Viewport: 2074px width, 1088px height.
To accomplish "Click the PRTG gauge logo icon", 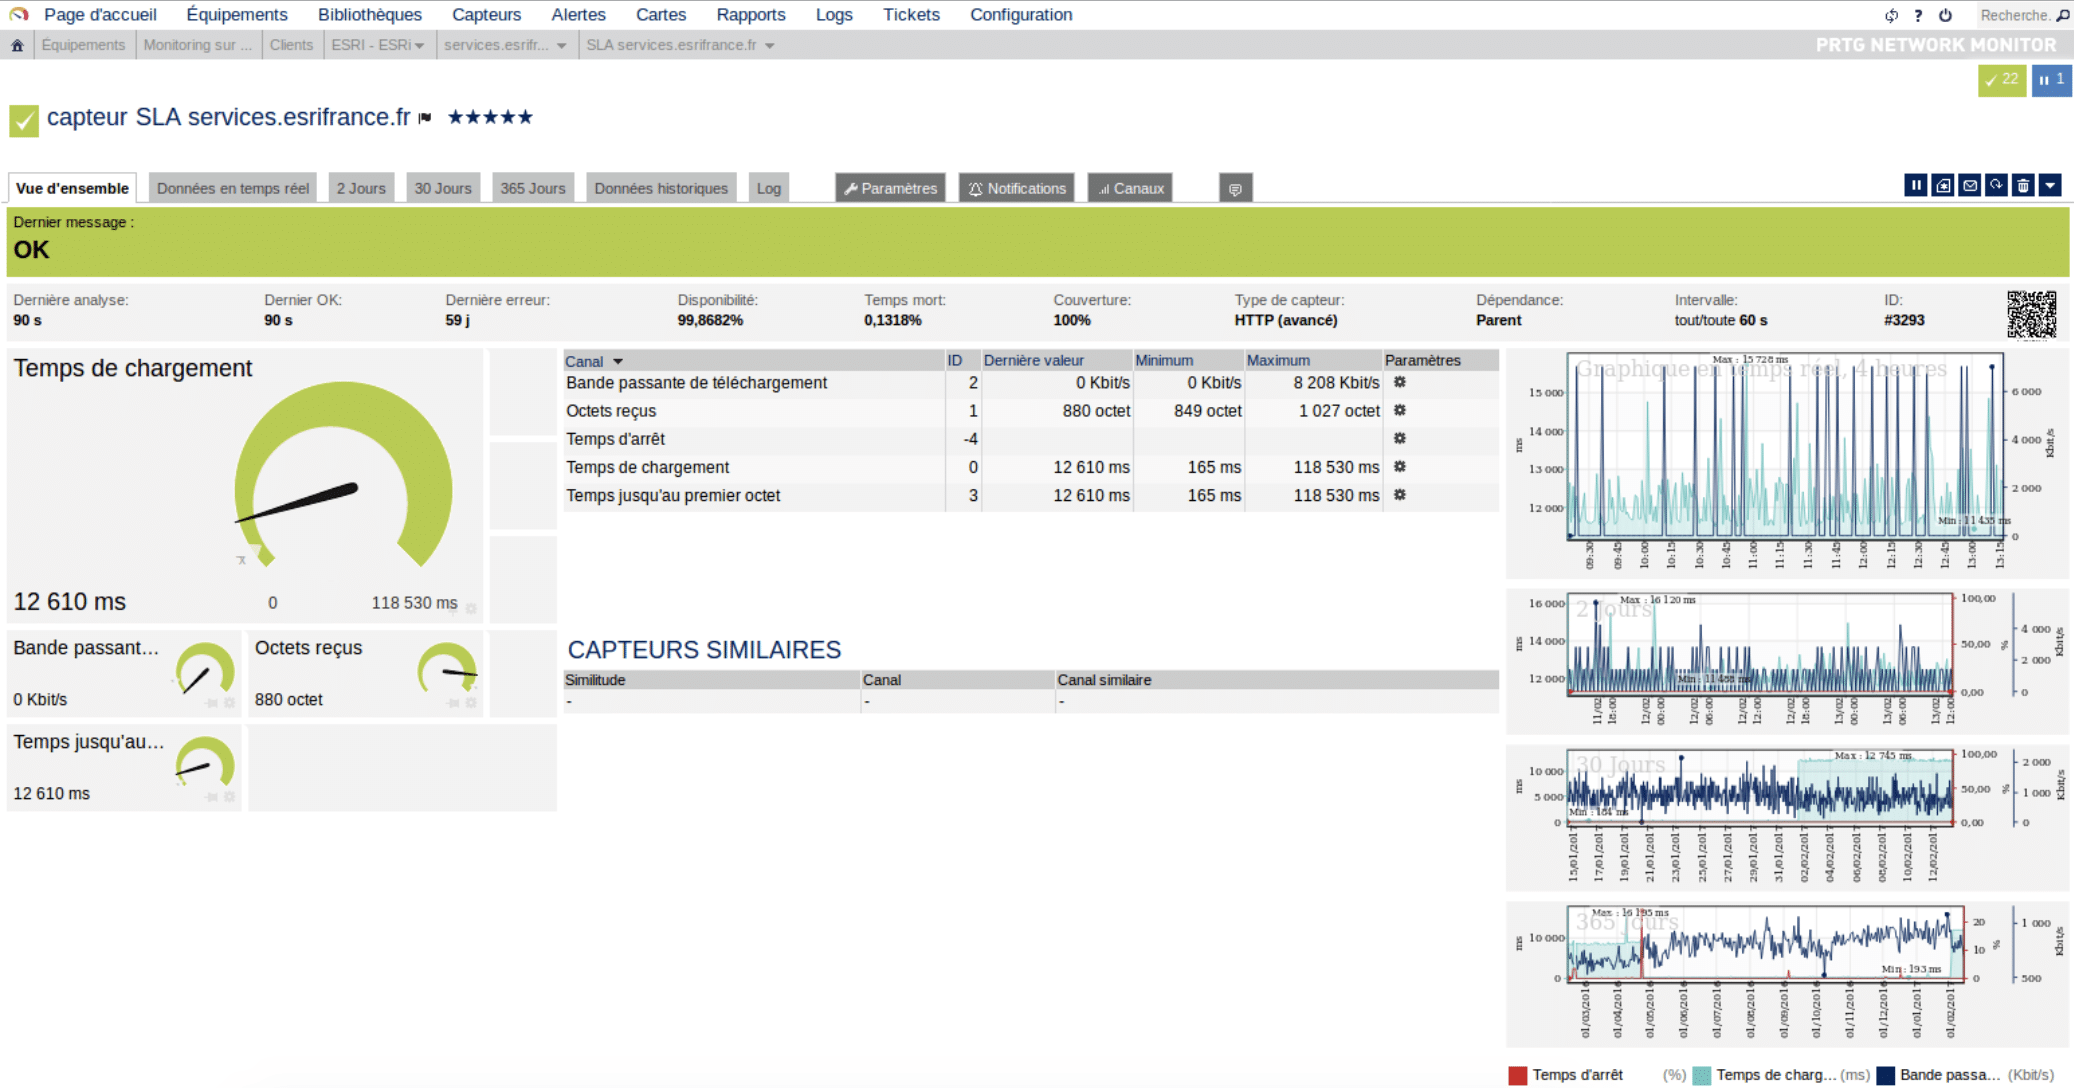I will pyautogui.click(x=18, y=14).
